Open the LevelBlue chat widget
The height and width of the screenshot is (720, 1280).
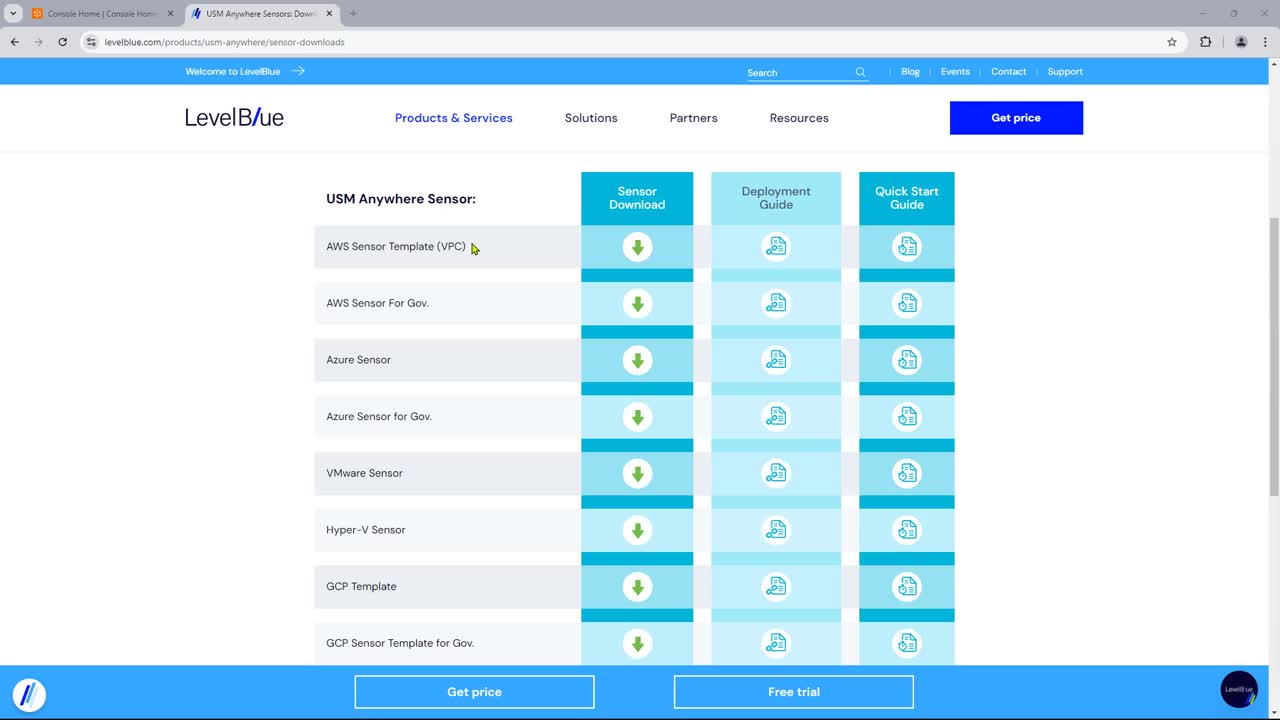click(x=1239, y=689)
